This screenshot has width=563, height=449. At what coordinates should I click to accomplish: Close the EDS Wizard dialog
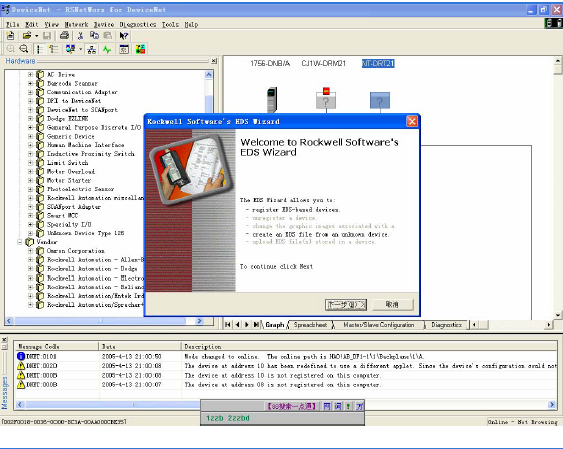(412, 121)
